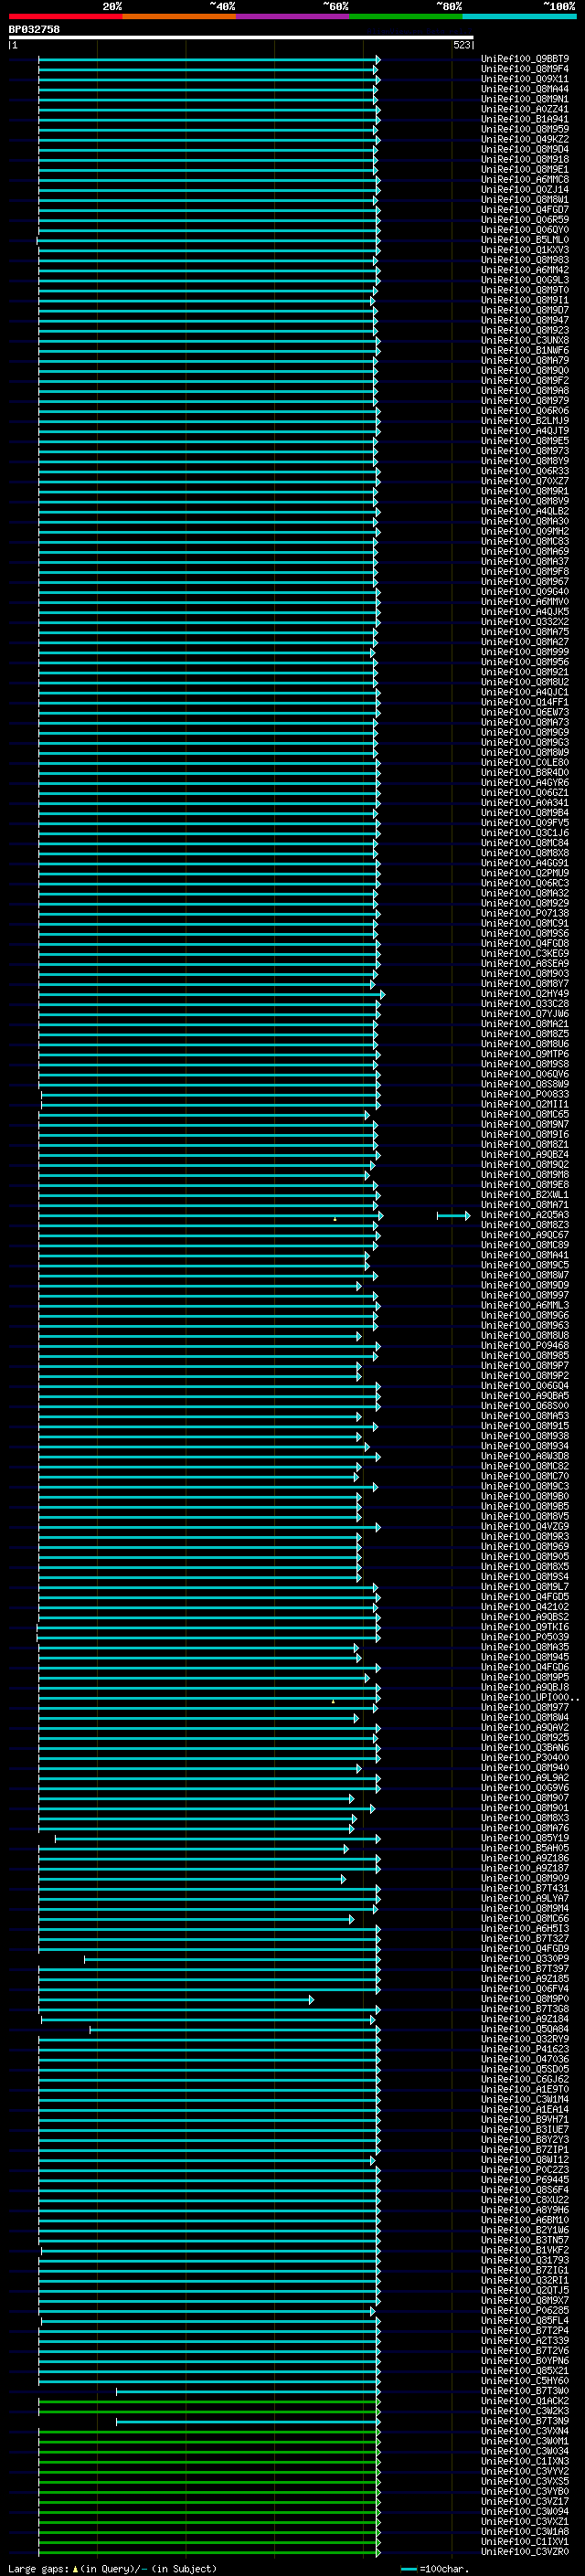Select hit label UniRef100_Q70XZ7
585x2576 pixels.
click(525, 481)
